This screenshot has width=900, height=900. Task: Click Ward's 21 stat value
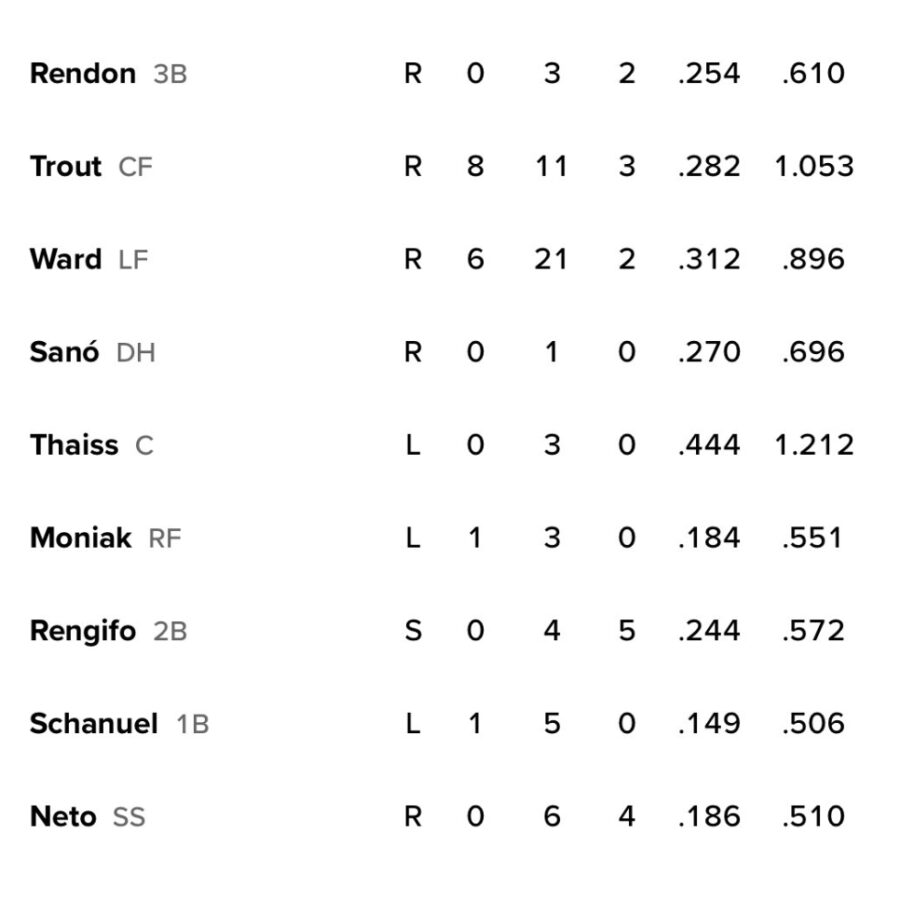(x=551, y=259)
